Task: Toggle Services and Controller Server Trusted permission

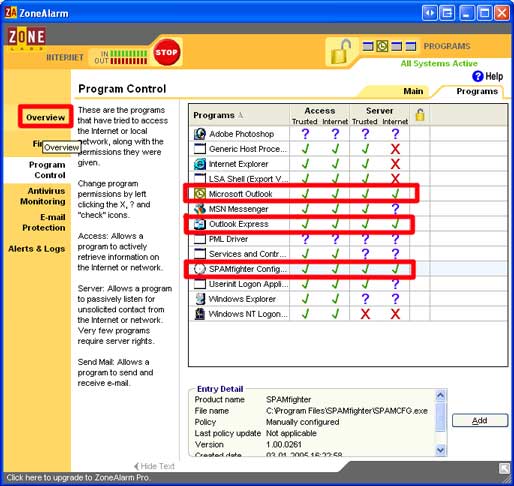Action: (365, 254)
